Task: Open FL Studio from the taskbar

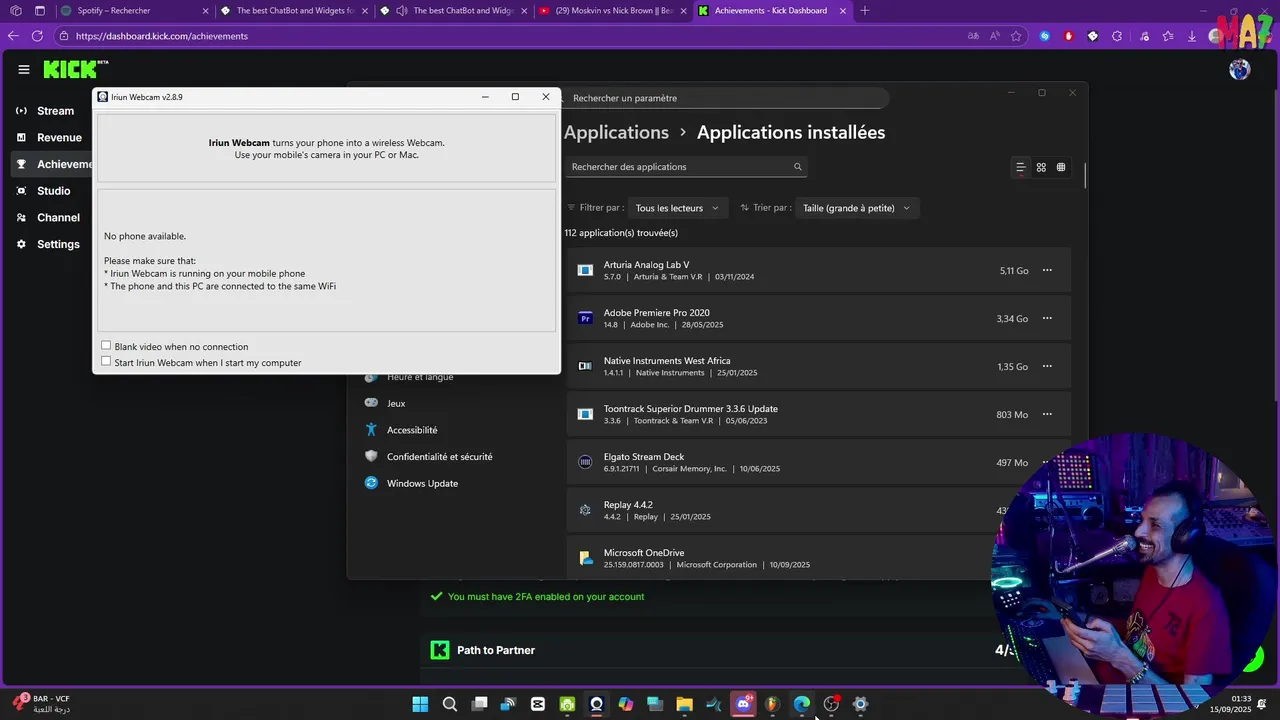Action: (772, 704)
